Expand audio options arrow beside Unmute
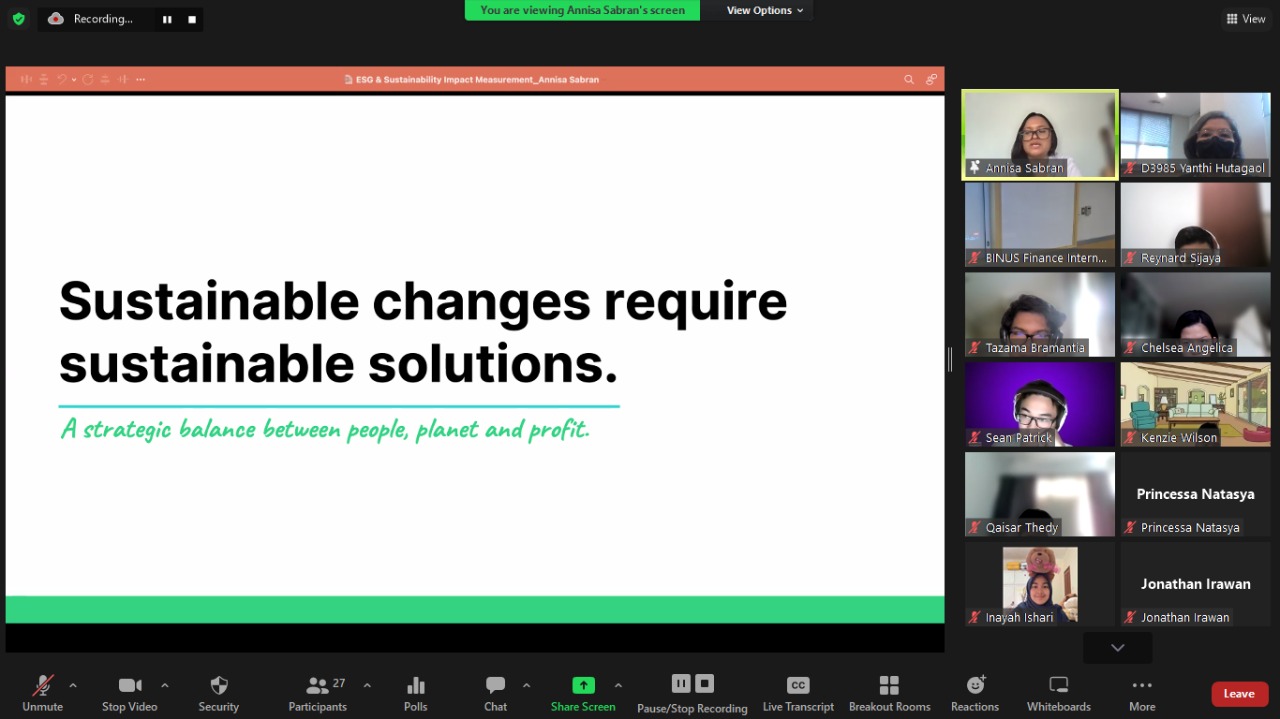Screen dimensions: 1280x719 click(73, 685)
